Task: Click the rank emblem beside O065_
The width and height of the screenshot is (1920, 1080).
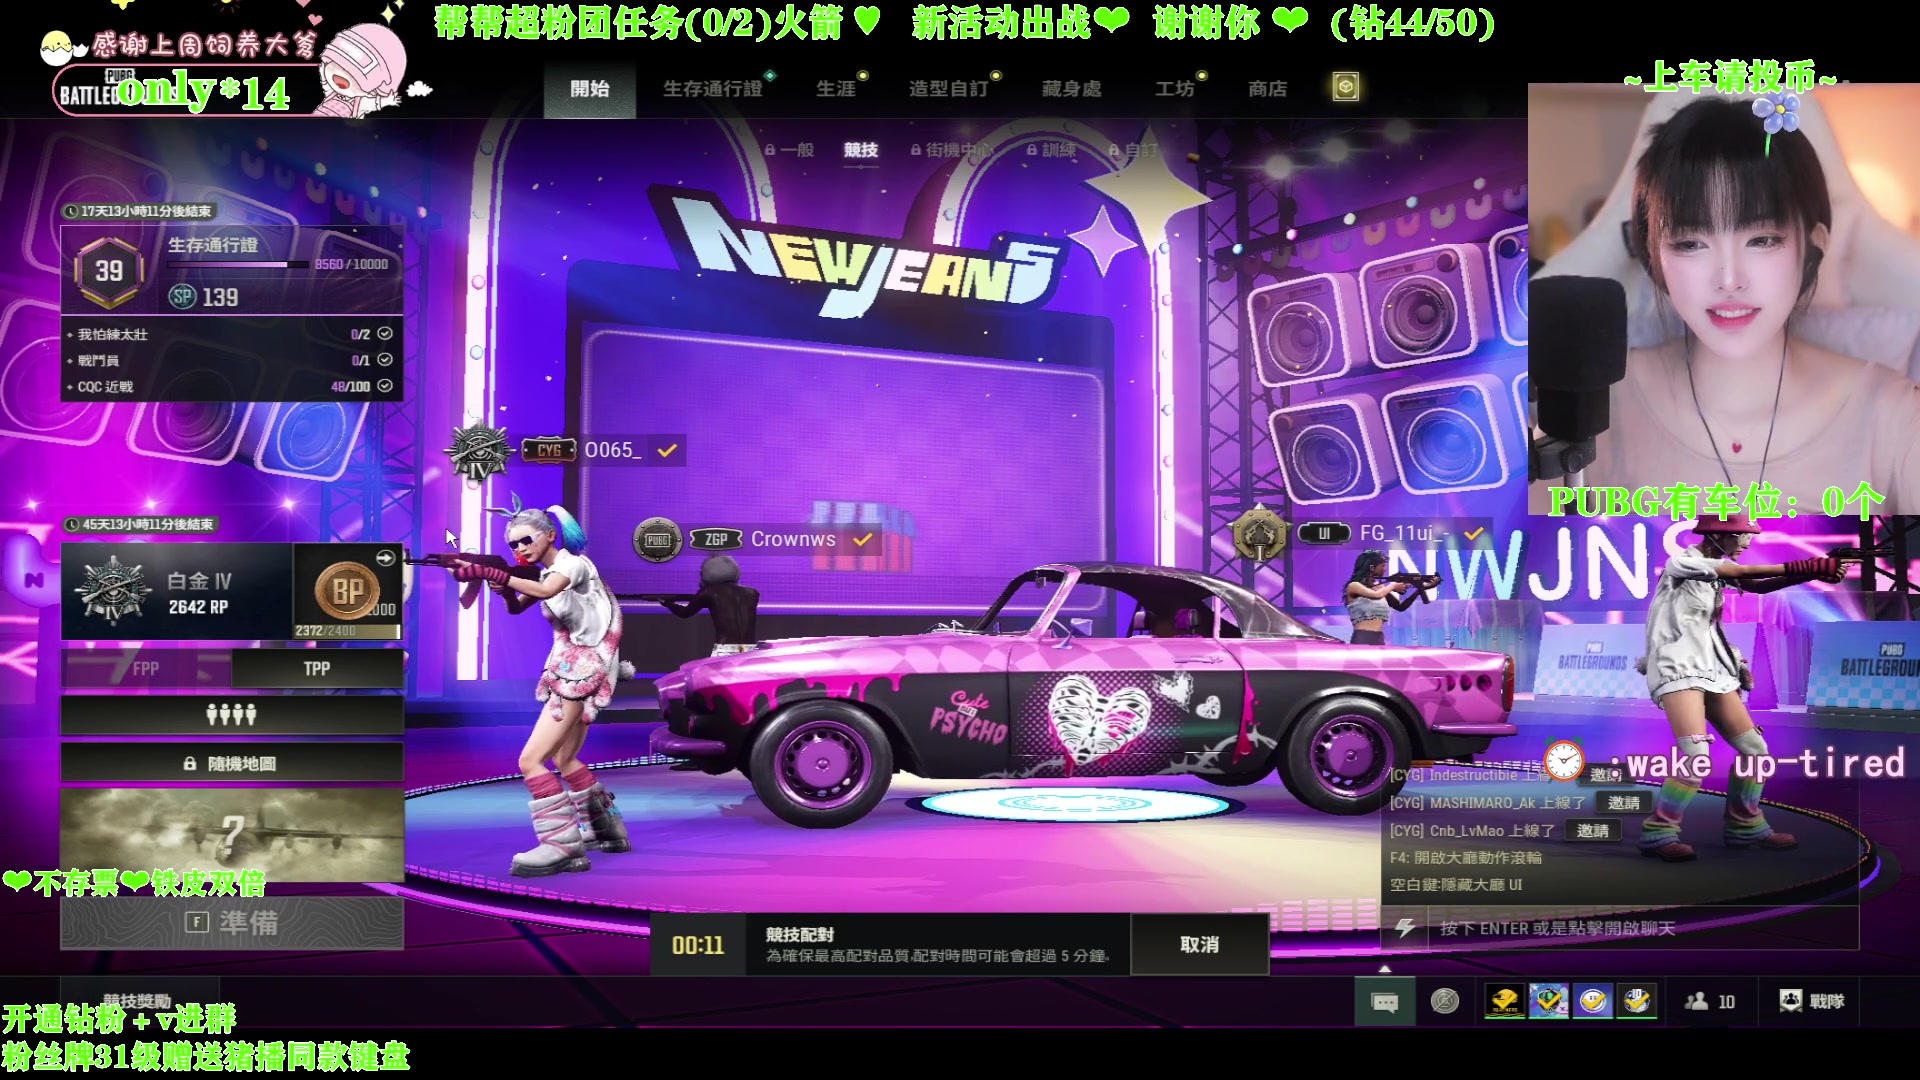Action: (x=478, y=452)
